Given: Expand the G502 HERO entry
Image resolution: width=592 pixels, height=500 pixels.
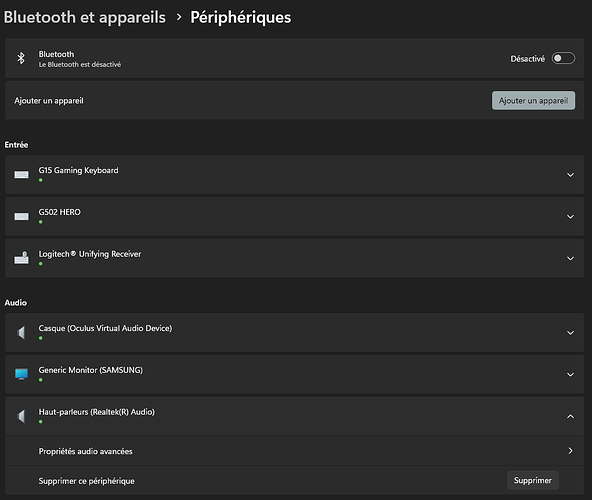Looking at the screenshot, I should pos(570,217).
